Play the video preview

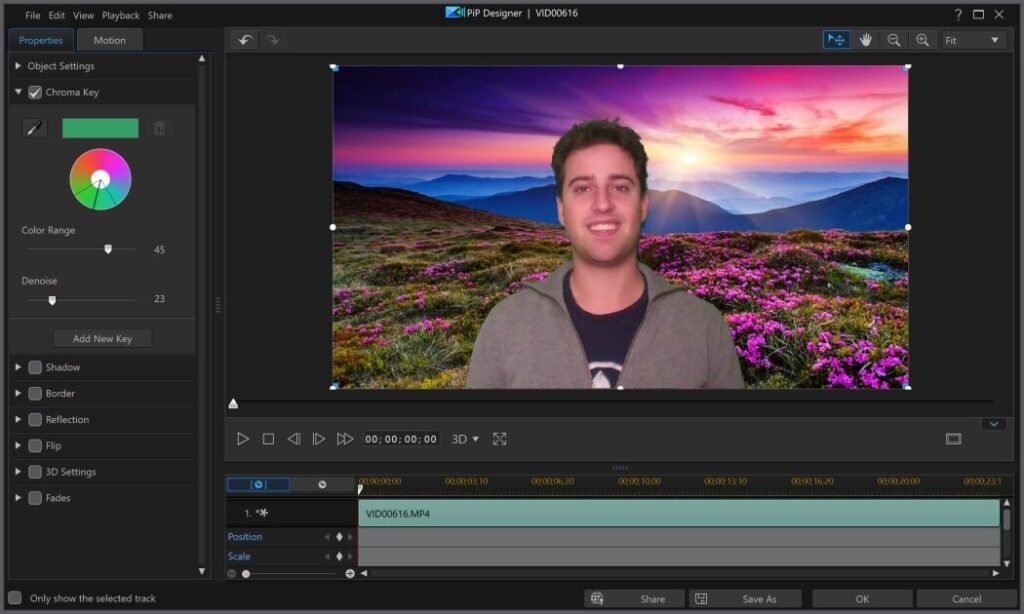point(242,439)
